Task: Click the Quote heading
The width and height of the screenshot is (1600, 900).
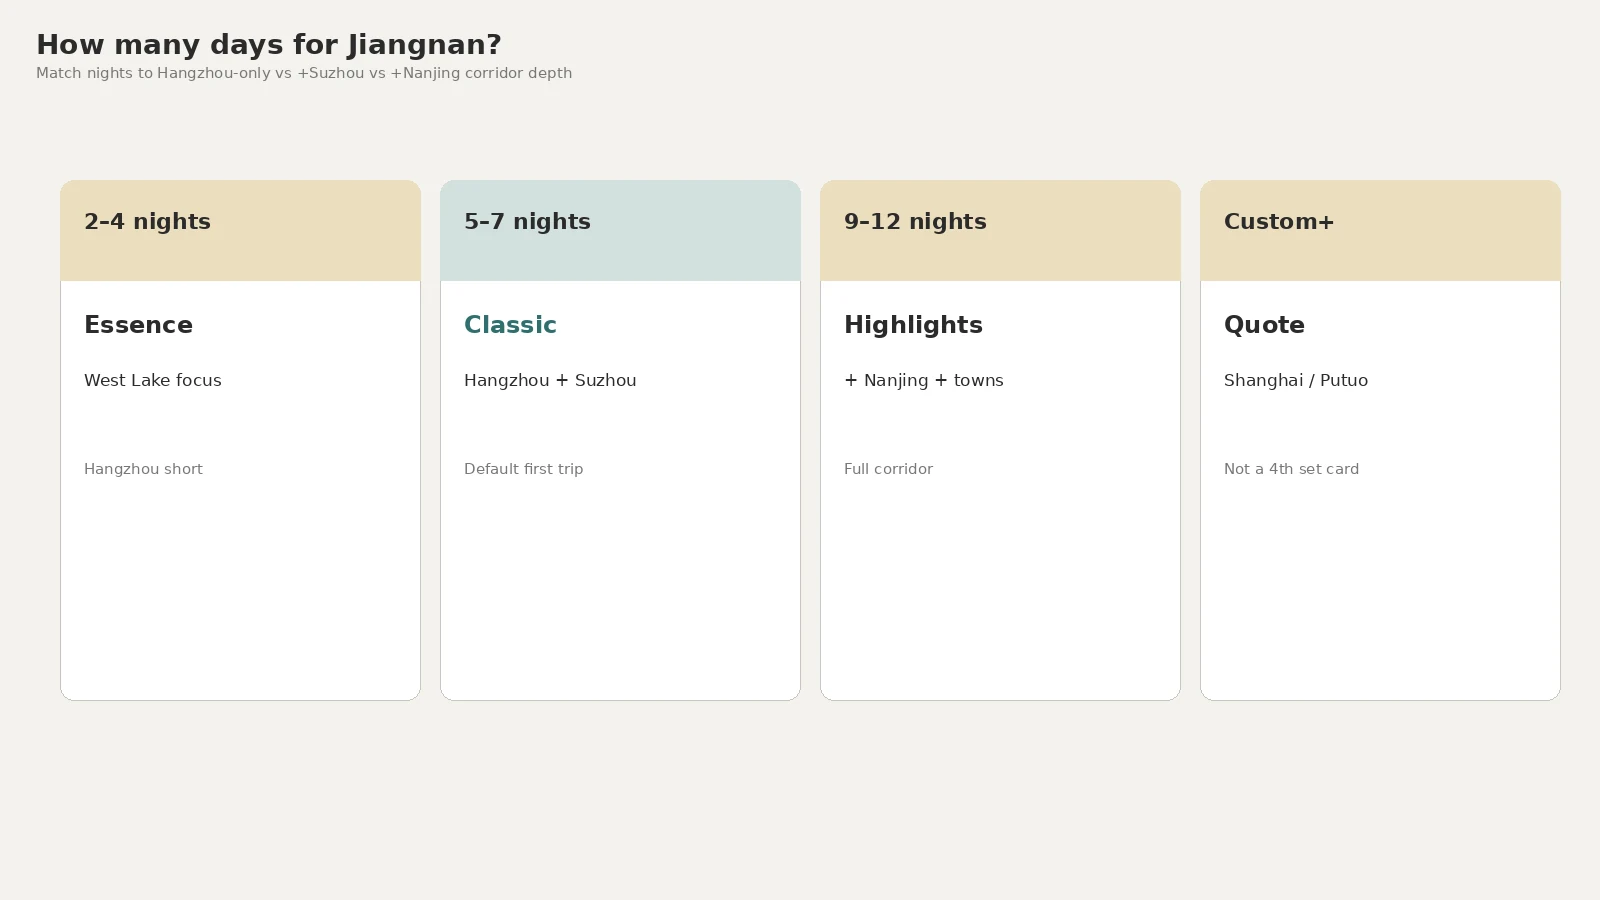Action: [1264, 325]
